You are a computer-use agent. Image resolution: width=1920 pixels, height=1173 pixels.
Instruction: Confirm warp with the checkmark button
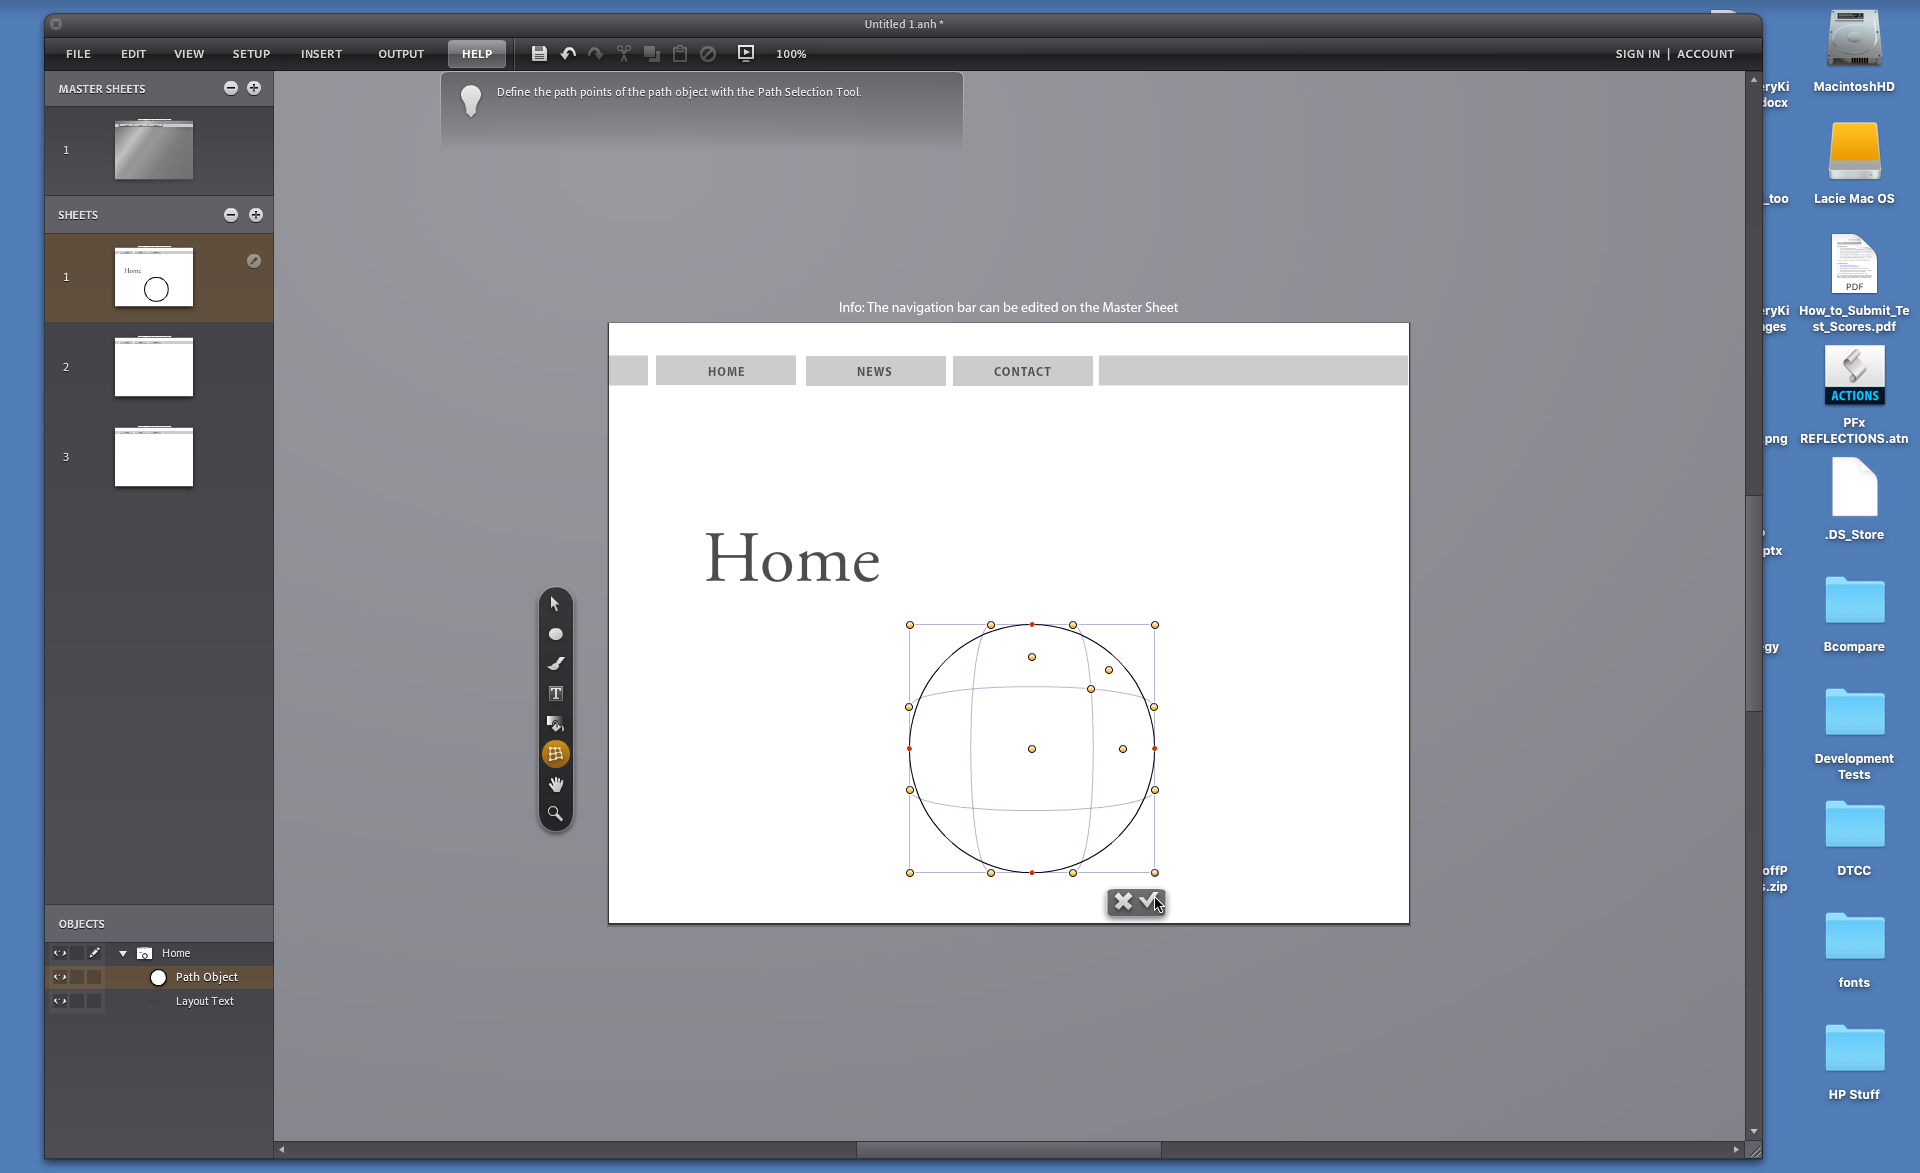pos(1149,901)
